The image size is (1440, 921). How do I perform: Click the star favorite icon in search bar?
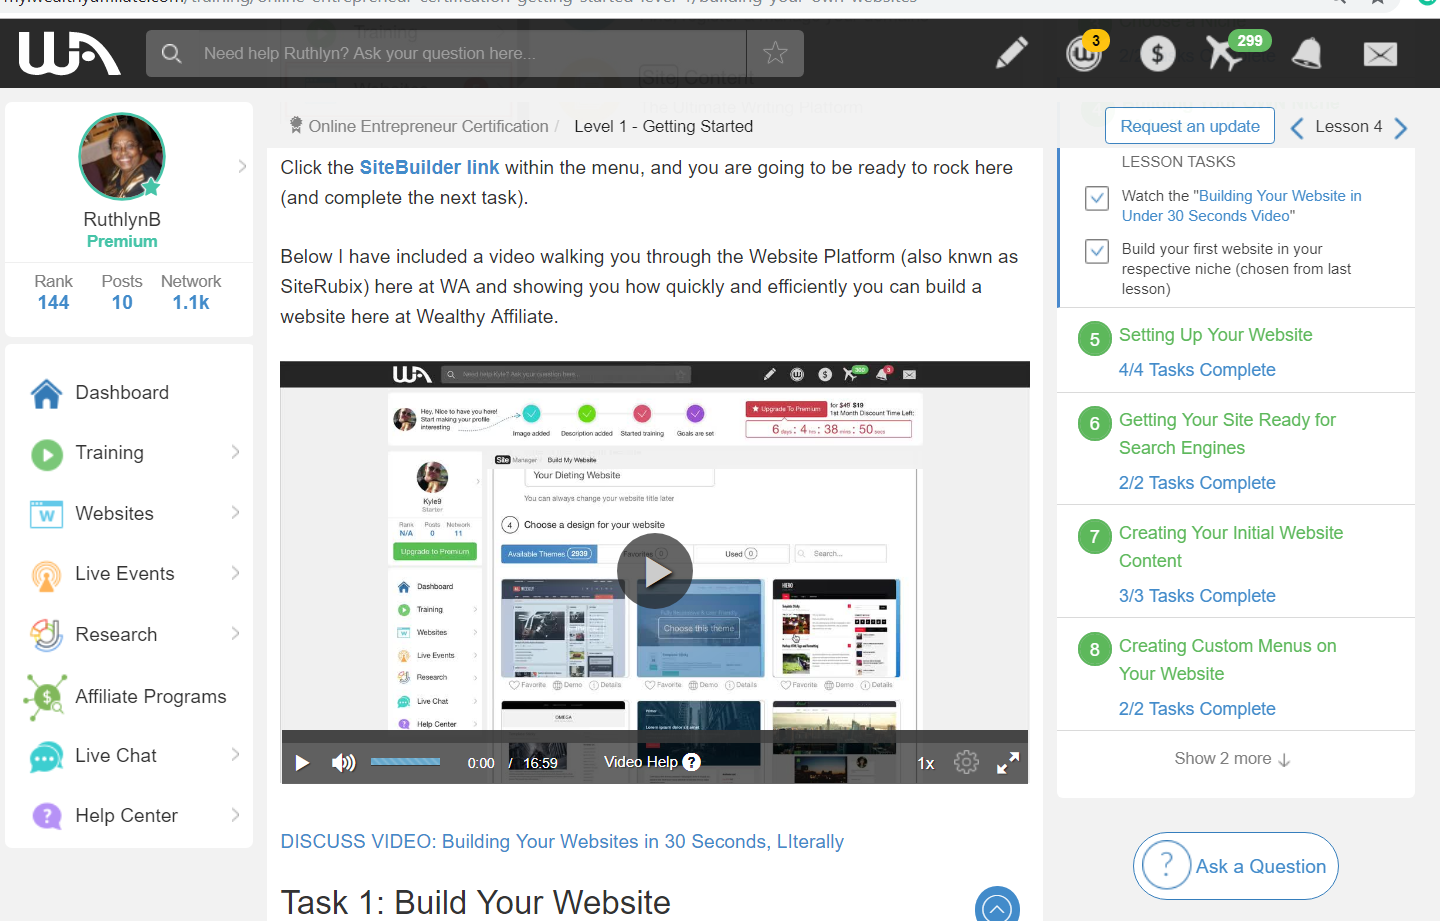tap(775, 53)
